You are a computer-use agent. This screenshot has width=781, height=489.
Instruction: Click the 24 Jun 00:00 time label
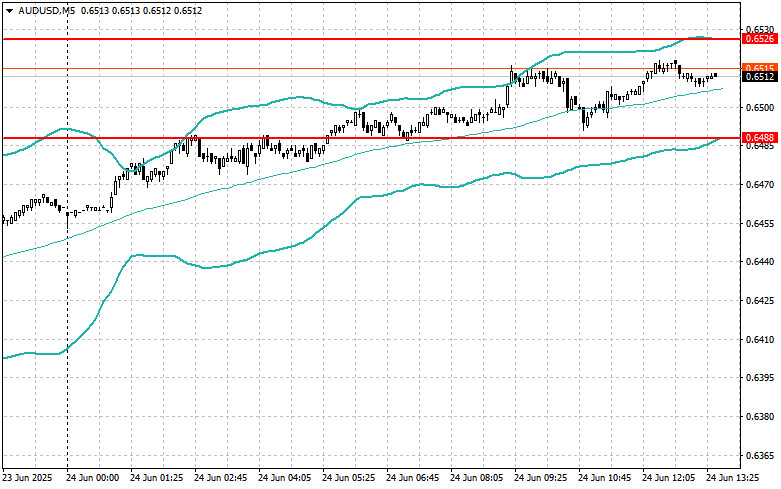[93, 478]
